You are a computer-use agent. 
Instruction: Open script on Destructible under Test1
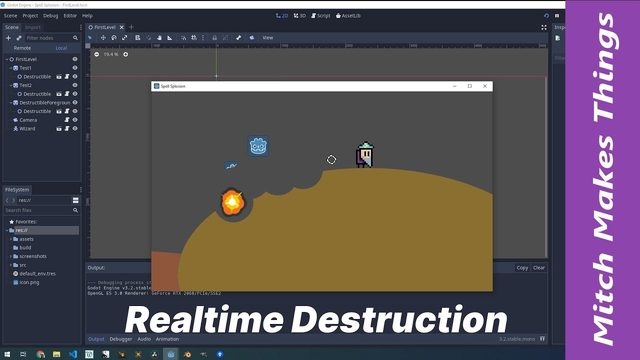67,77
